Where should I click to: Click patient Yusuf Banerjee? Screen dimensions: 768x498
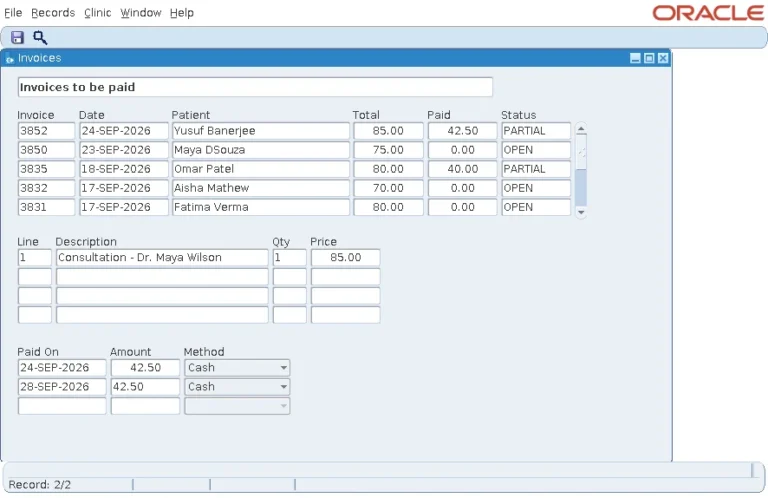click(261, 131)
